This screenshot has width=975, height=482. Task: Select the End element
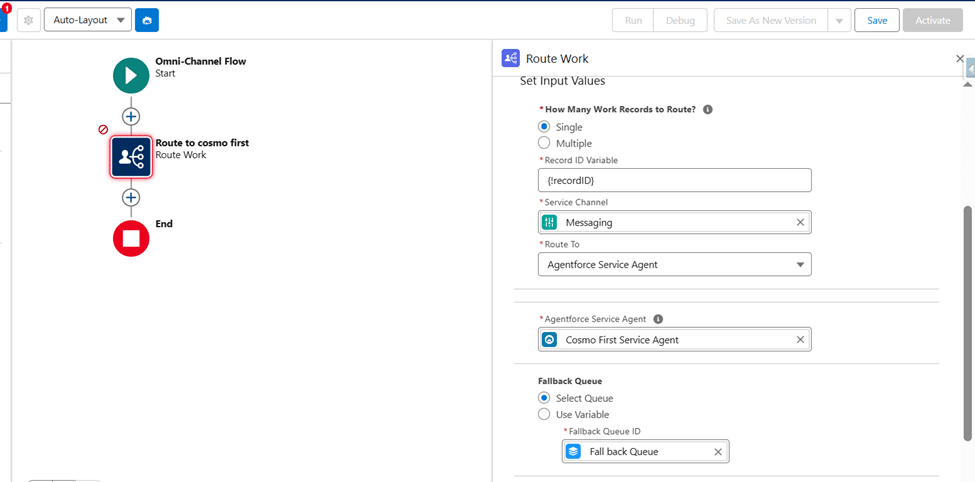tap(131, 238)
